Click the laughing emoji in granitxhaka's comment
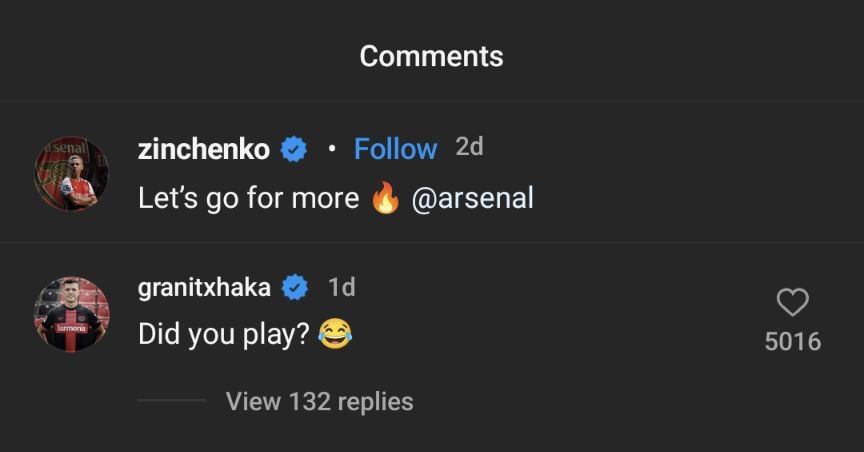The width and height of the screenshot is (864, 452). click(x=335, y=334)
